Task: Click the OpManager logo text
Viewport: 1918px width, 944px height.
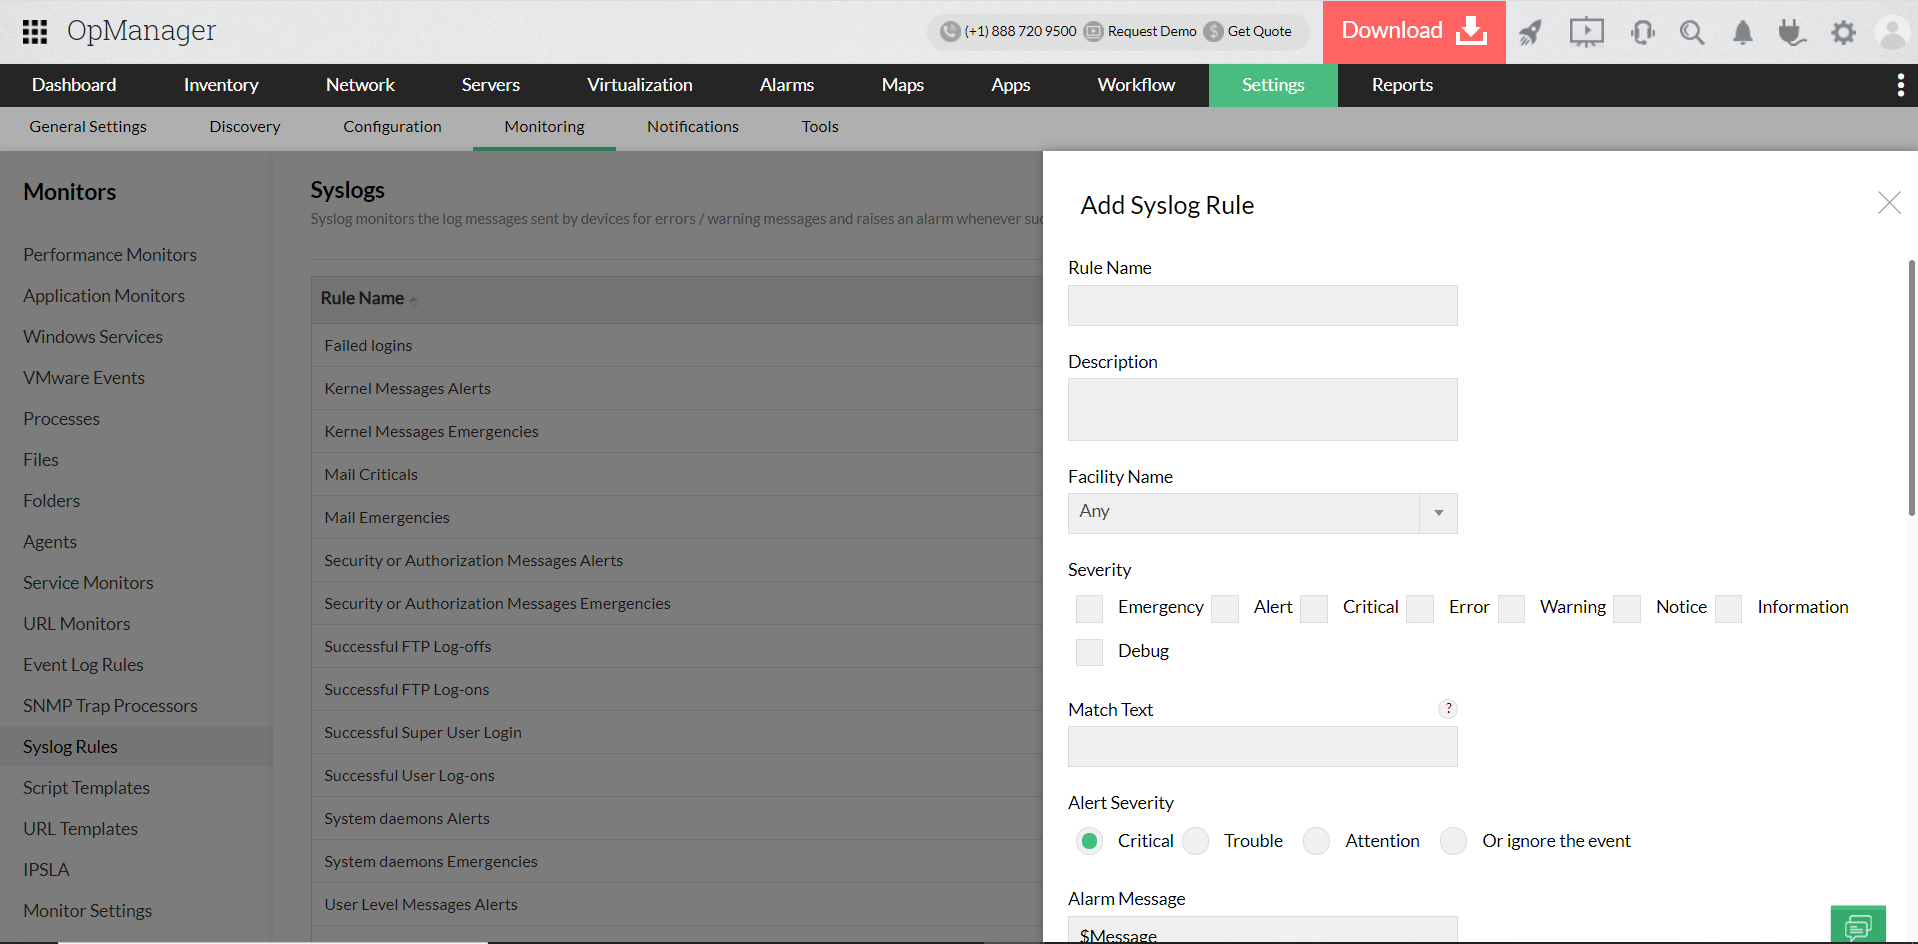Action: (x=141, y=32)
